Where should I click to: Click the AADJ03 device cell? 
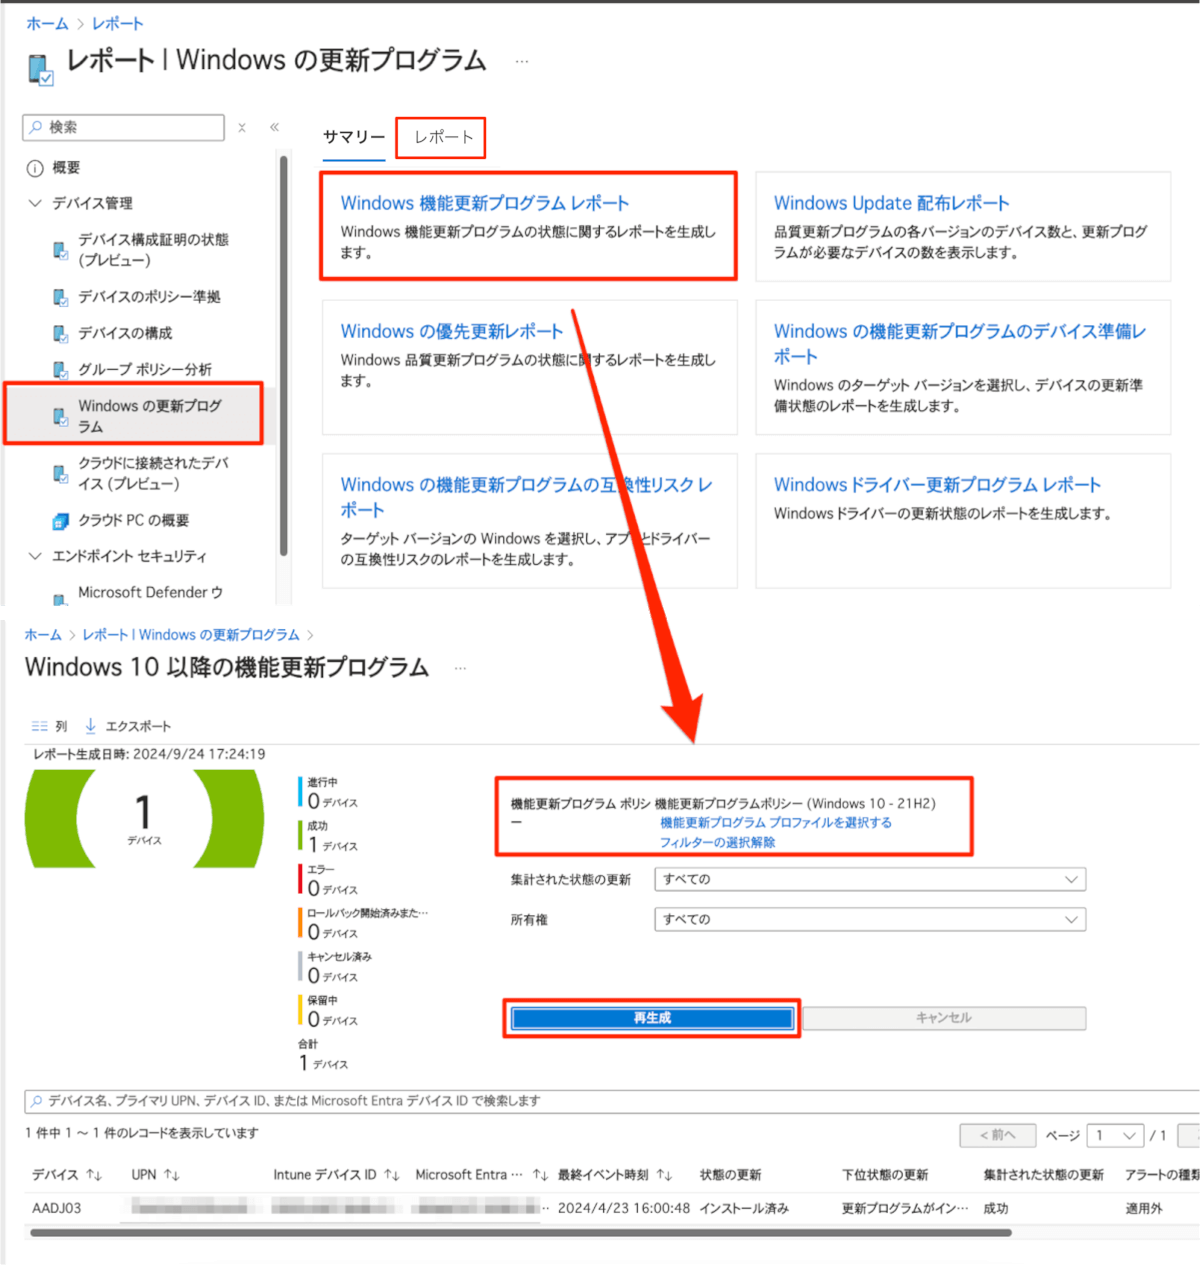[57, 1208]
